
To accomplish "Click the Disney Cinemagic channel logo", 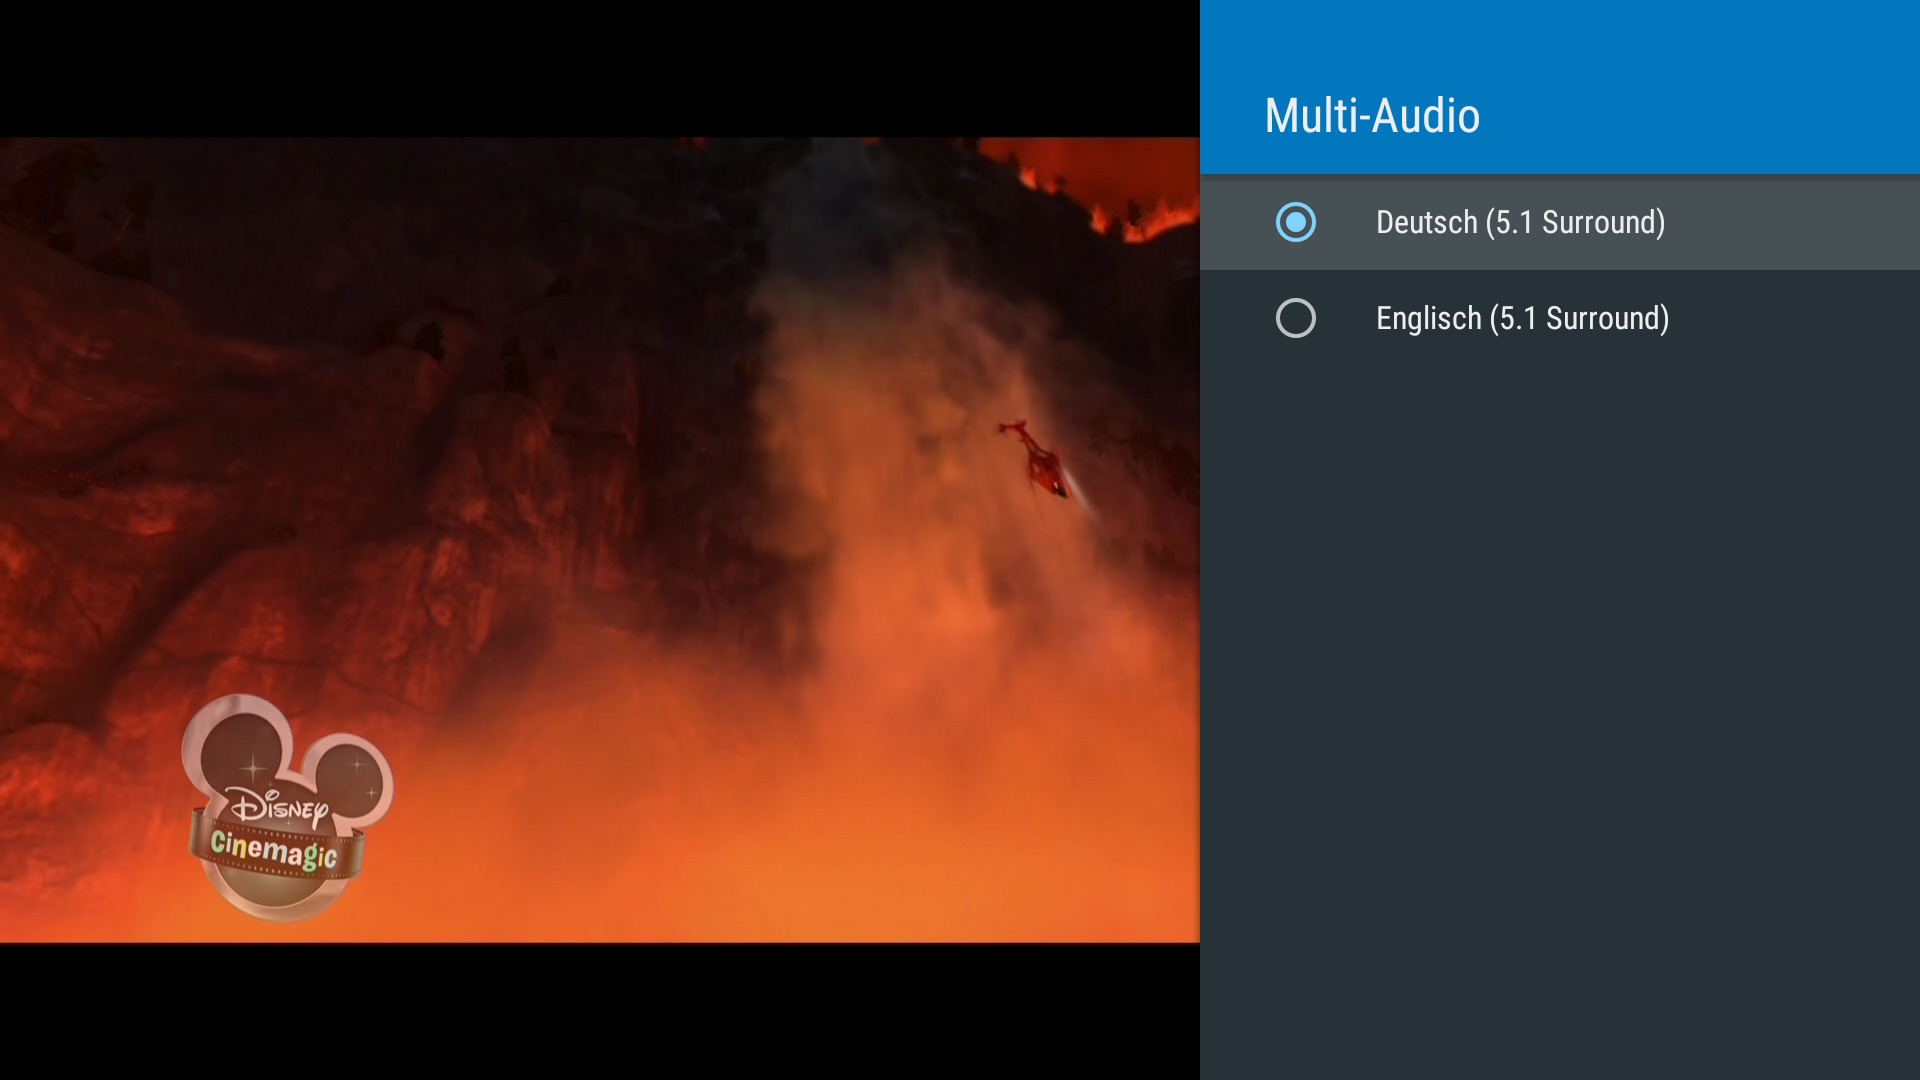I will pos(285,810).
